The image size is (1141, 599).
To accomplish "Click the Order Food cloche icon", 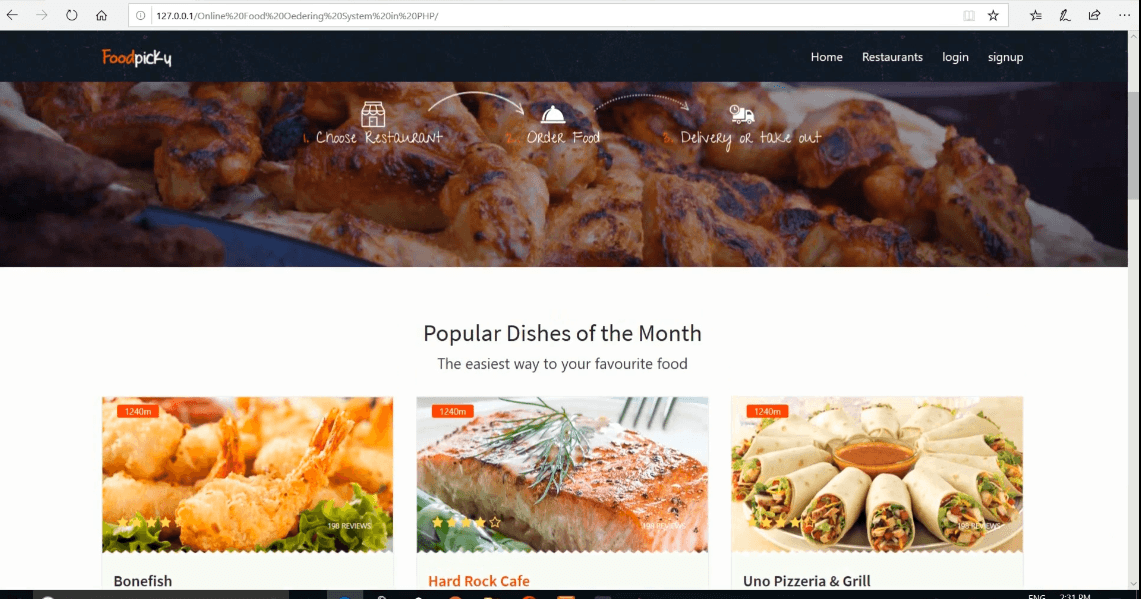I will (x=553, y=114).
